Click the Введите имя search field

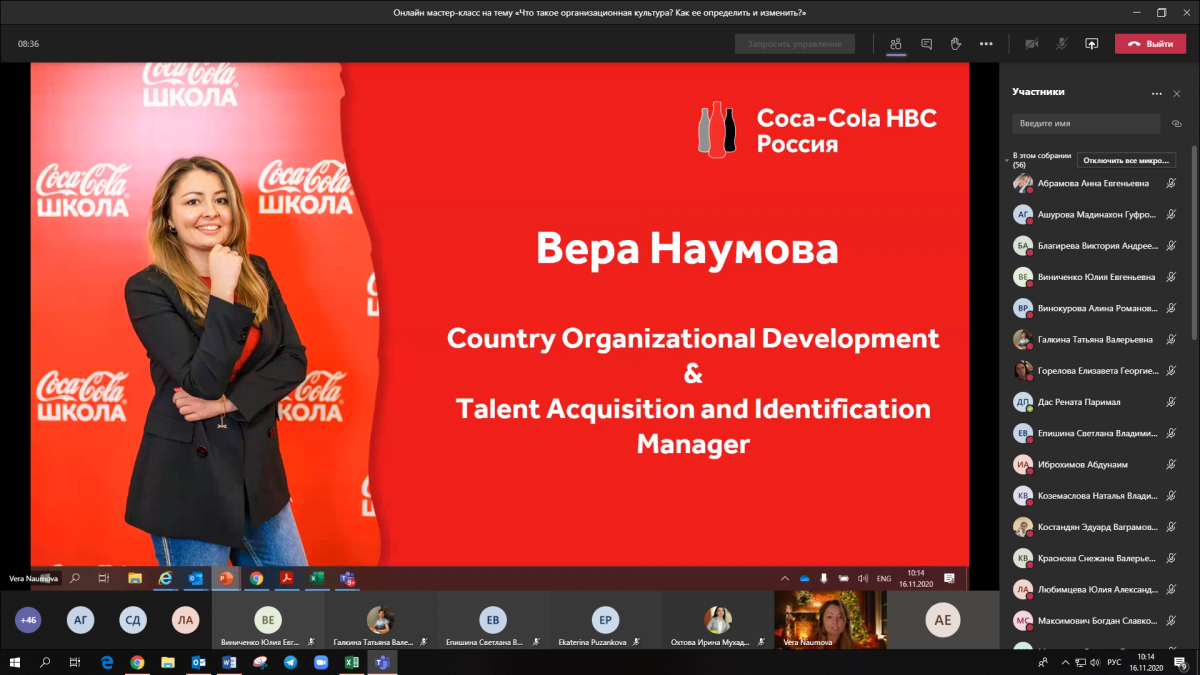(x=1086, y=123)
